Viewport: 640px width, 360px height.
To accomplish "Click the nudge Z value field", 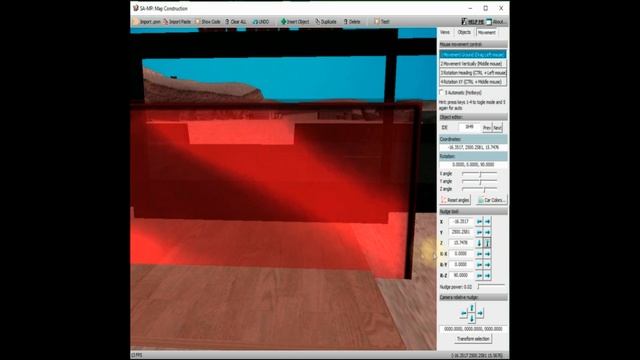I will click(461, 243).
